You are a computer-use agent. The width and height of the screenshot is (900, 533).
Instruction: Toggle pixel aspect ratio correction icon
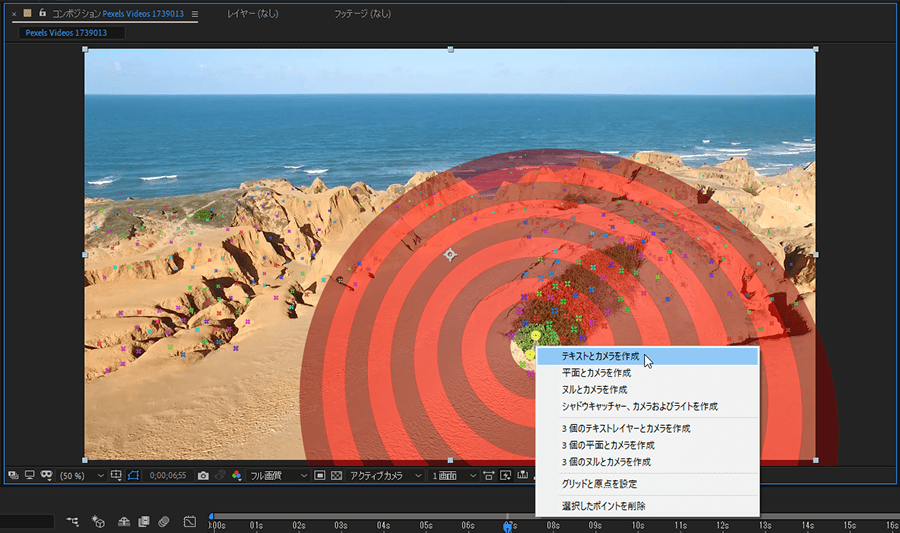click(x=488, y=476)
